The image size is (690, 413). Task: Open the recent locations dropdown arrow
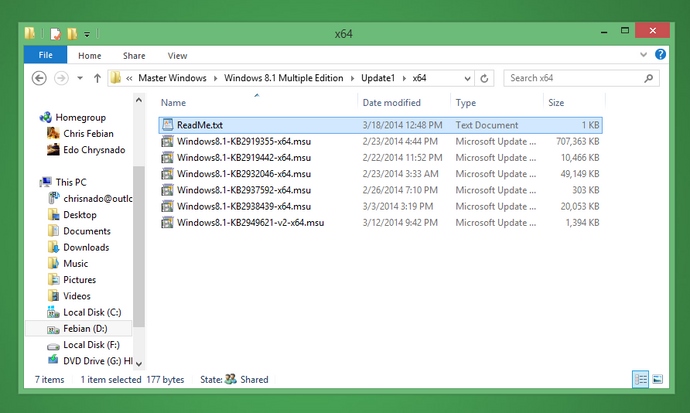point(80,78)
